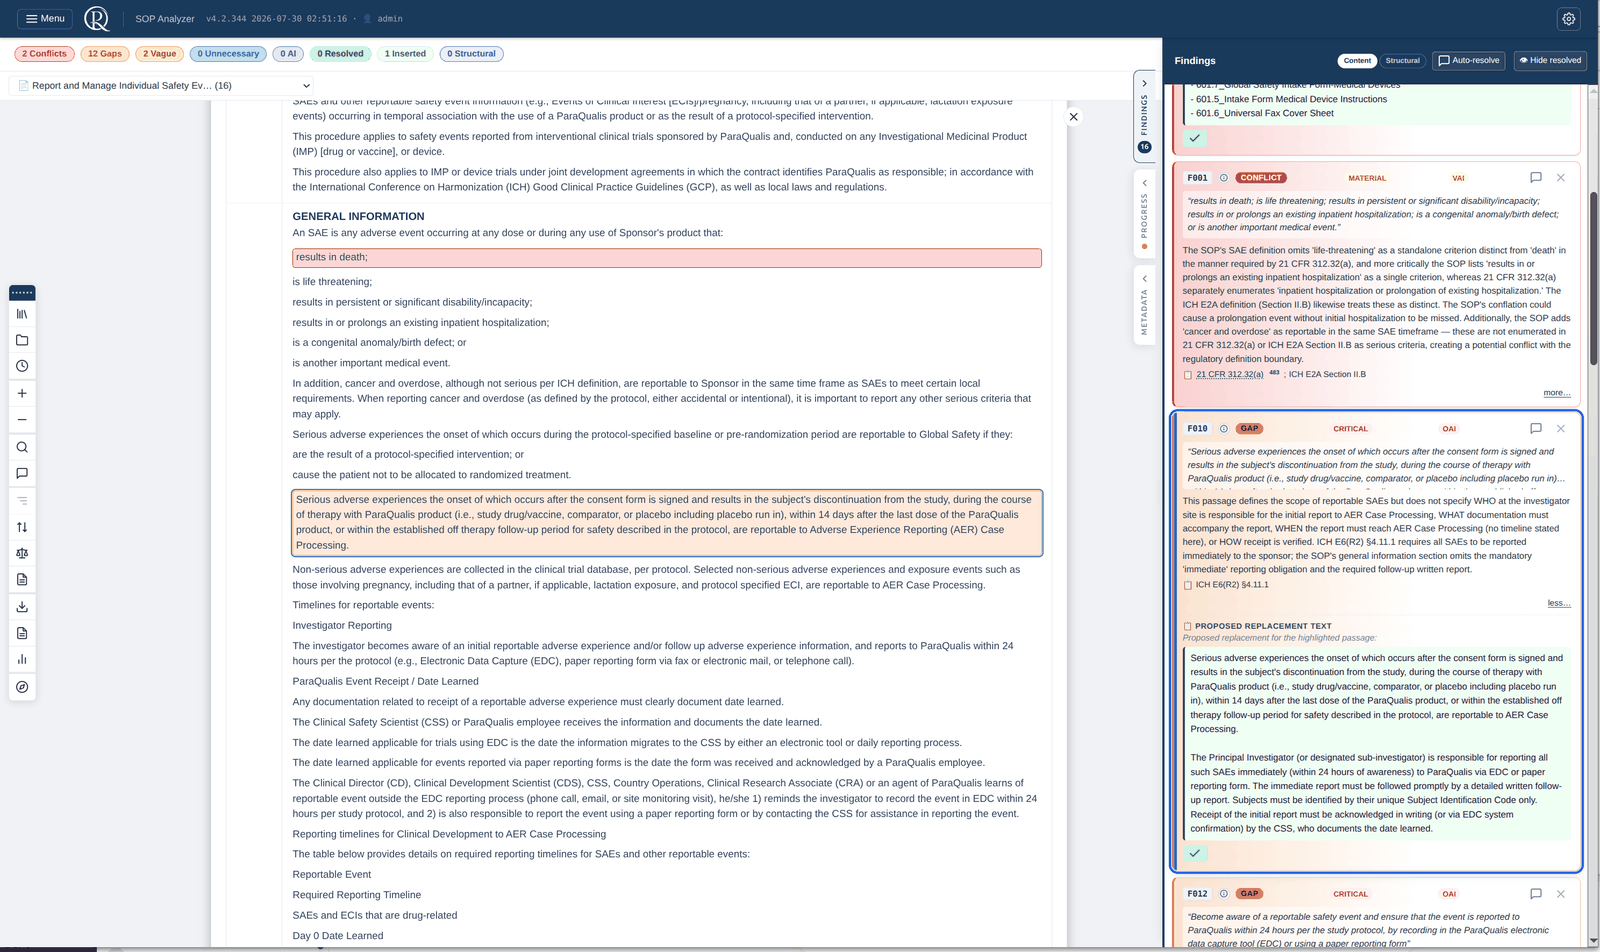This screenshot has width=1600, height=952.
Task: Accept F010 proposed replacement with checkmark
Action: tap(1195, 854)
